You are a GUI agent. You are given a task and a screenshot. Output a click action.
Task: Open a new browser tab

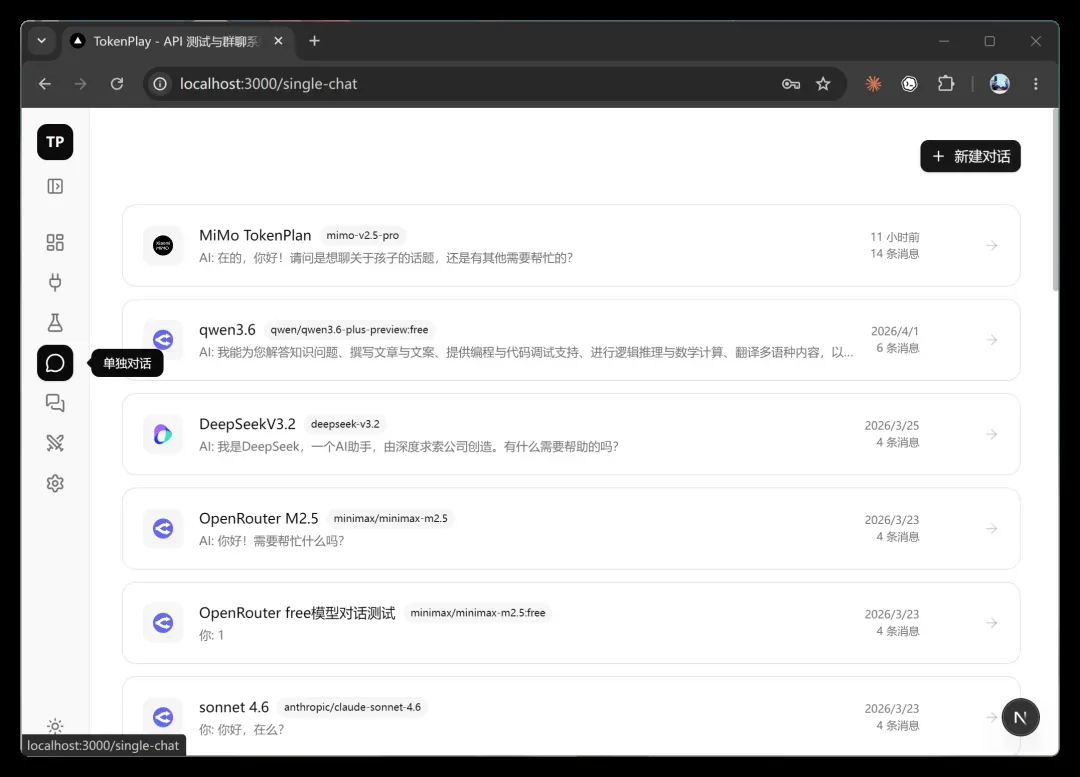pos(314,41)
